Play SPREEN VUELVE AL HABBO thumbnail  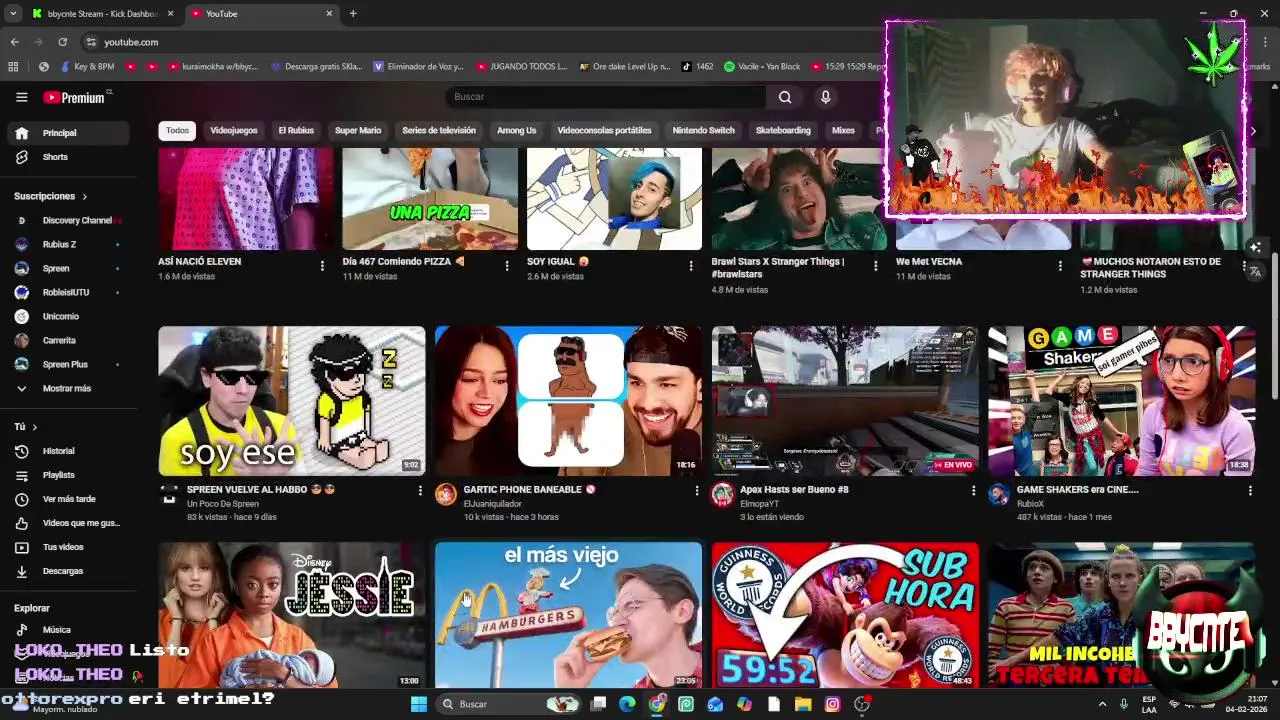click(x=292, y=400)
